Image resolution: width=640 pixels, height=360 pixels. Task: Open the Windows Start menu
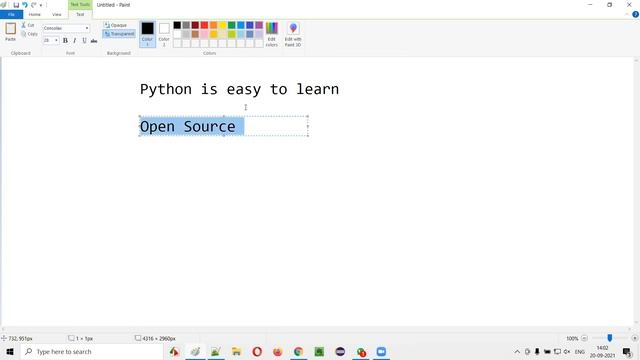[10, 351]
